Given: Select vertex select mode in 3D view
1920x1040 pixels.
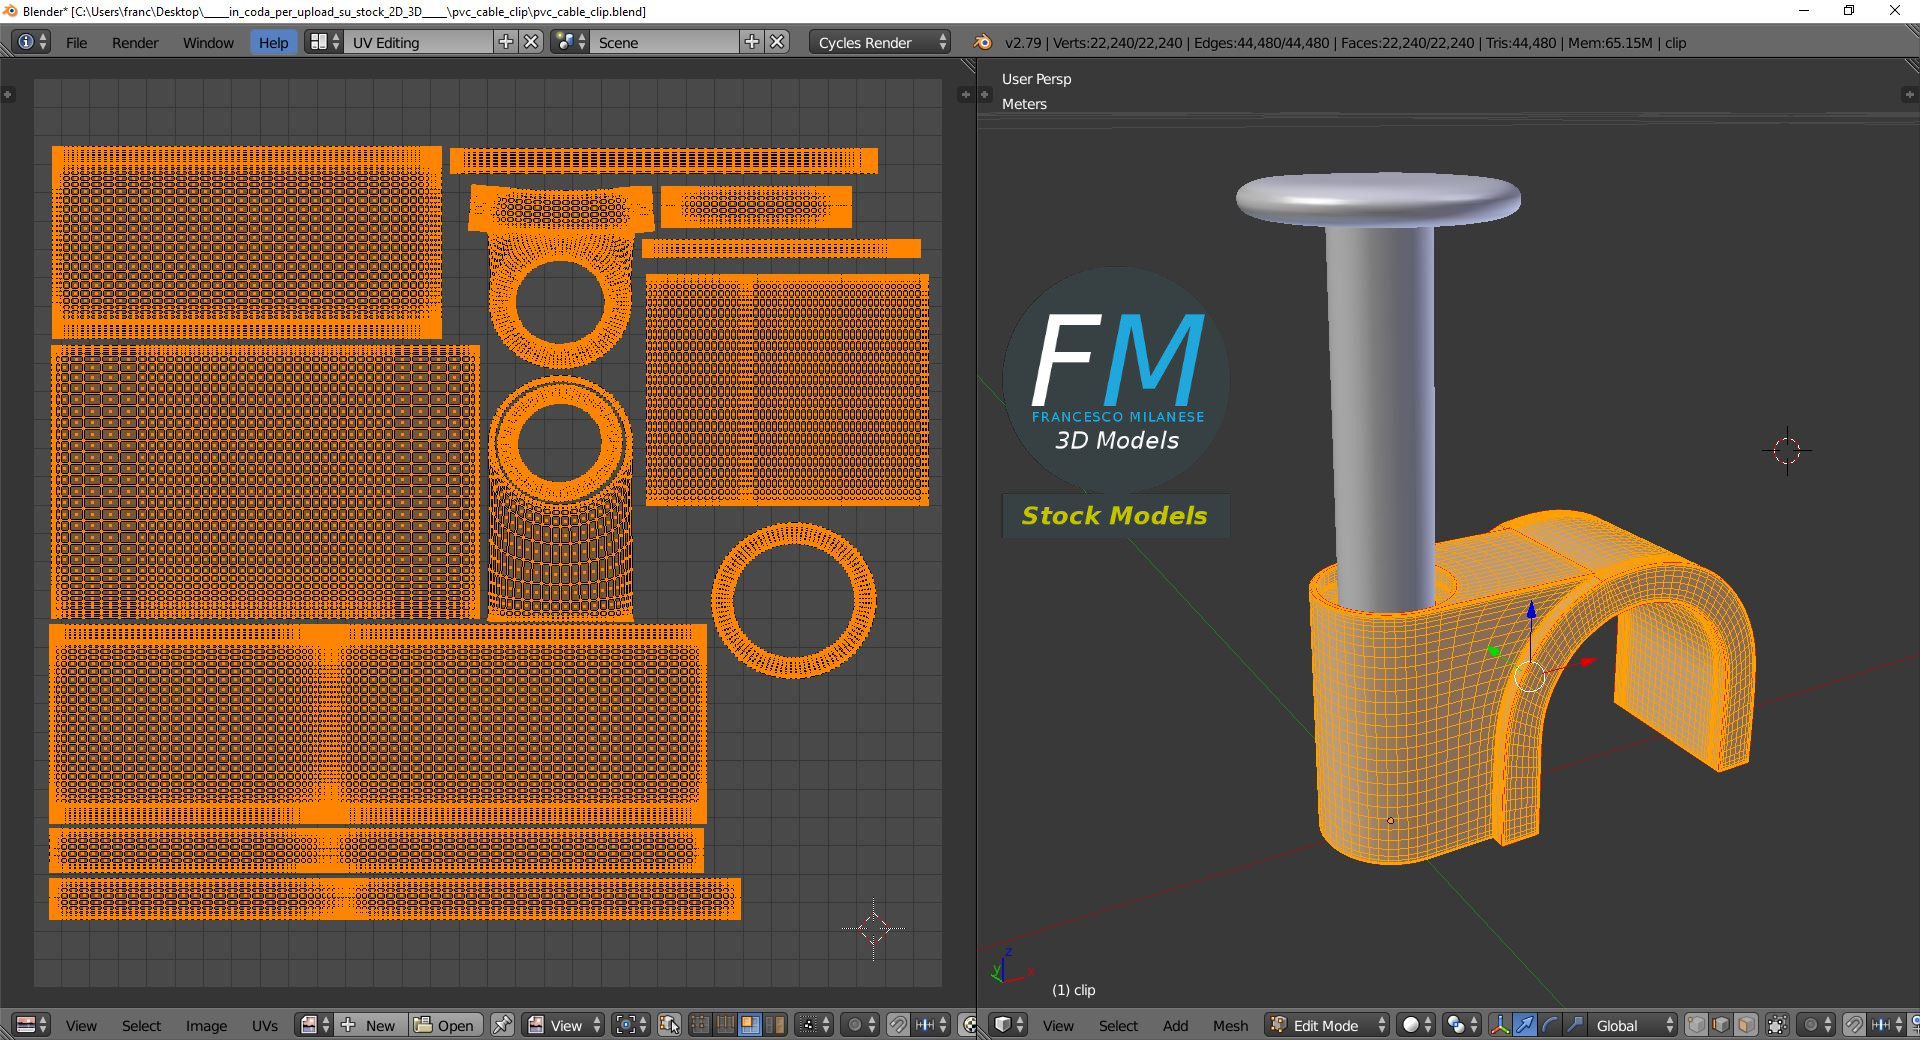Looking at the screenshot, I should click(x=1696, y=1025).
